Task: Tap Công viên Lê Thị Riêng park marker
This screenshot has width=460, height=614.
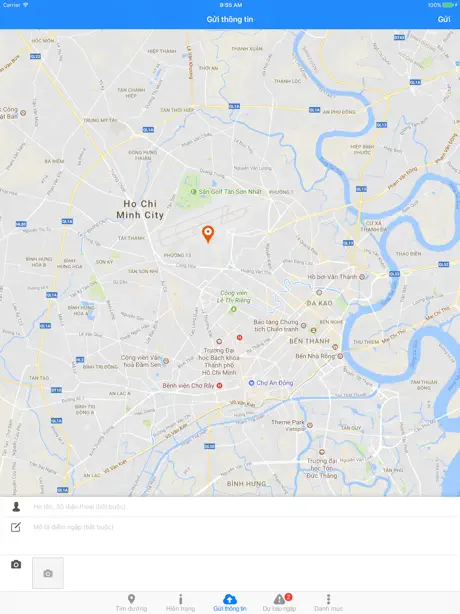Action: point(233,309)
